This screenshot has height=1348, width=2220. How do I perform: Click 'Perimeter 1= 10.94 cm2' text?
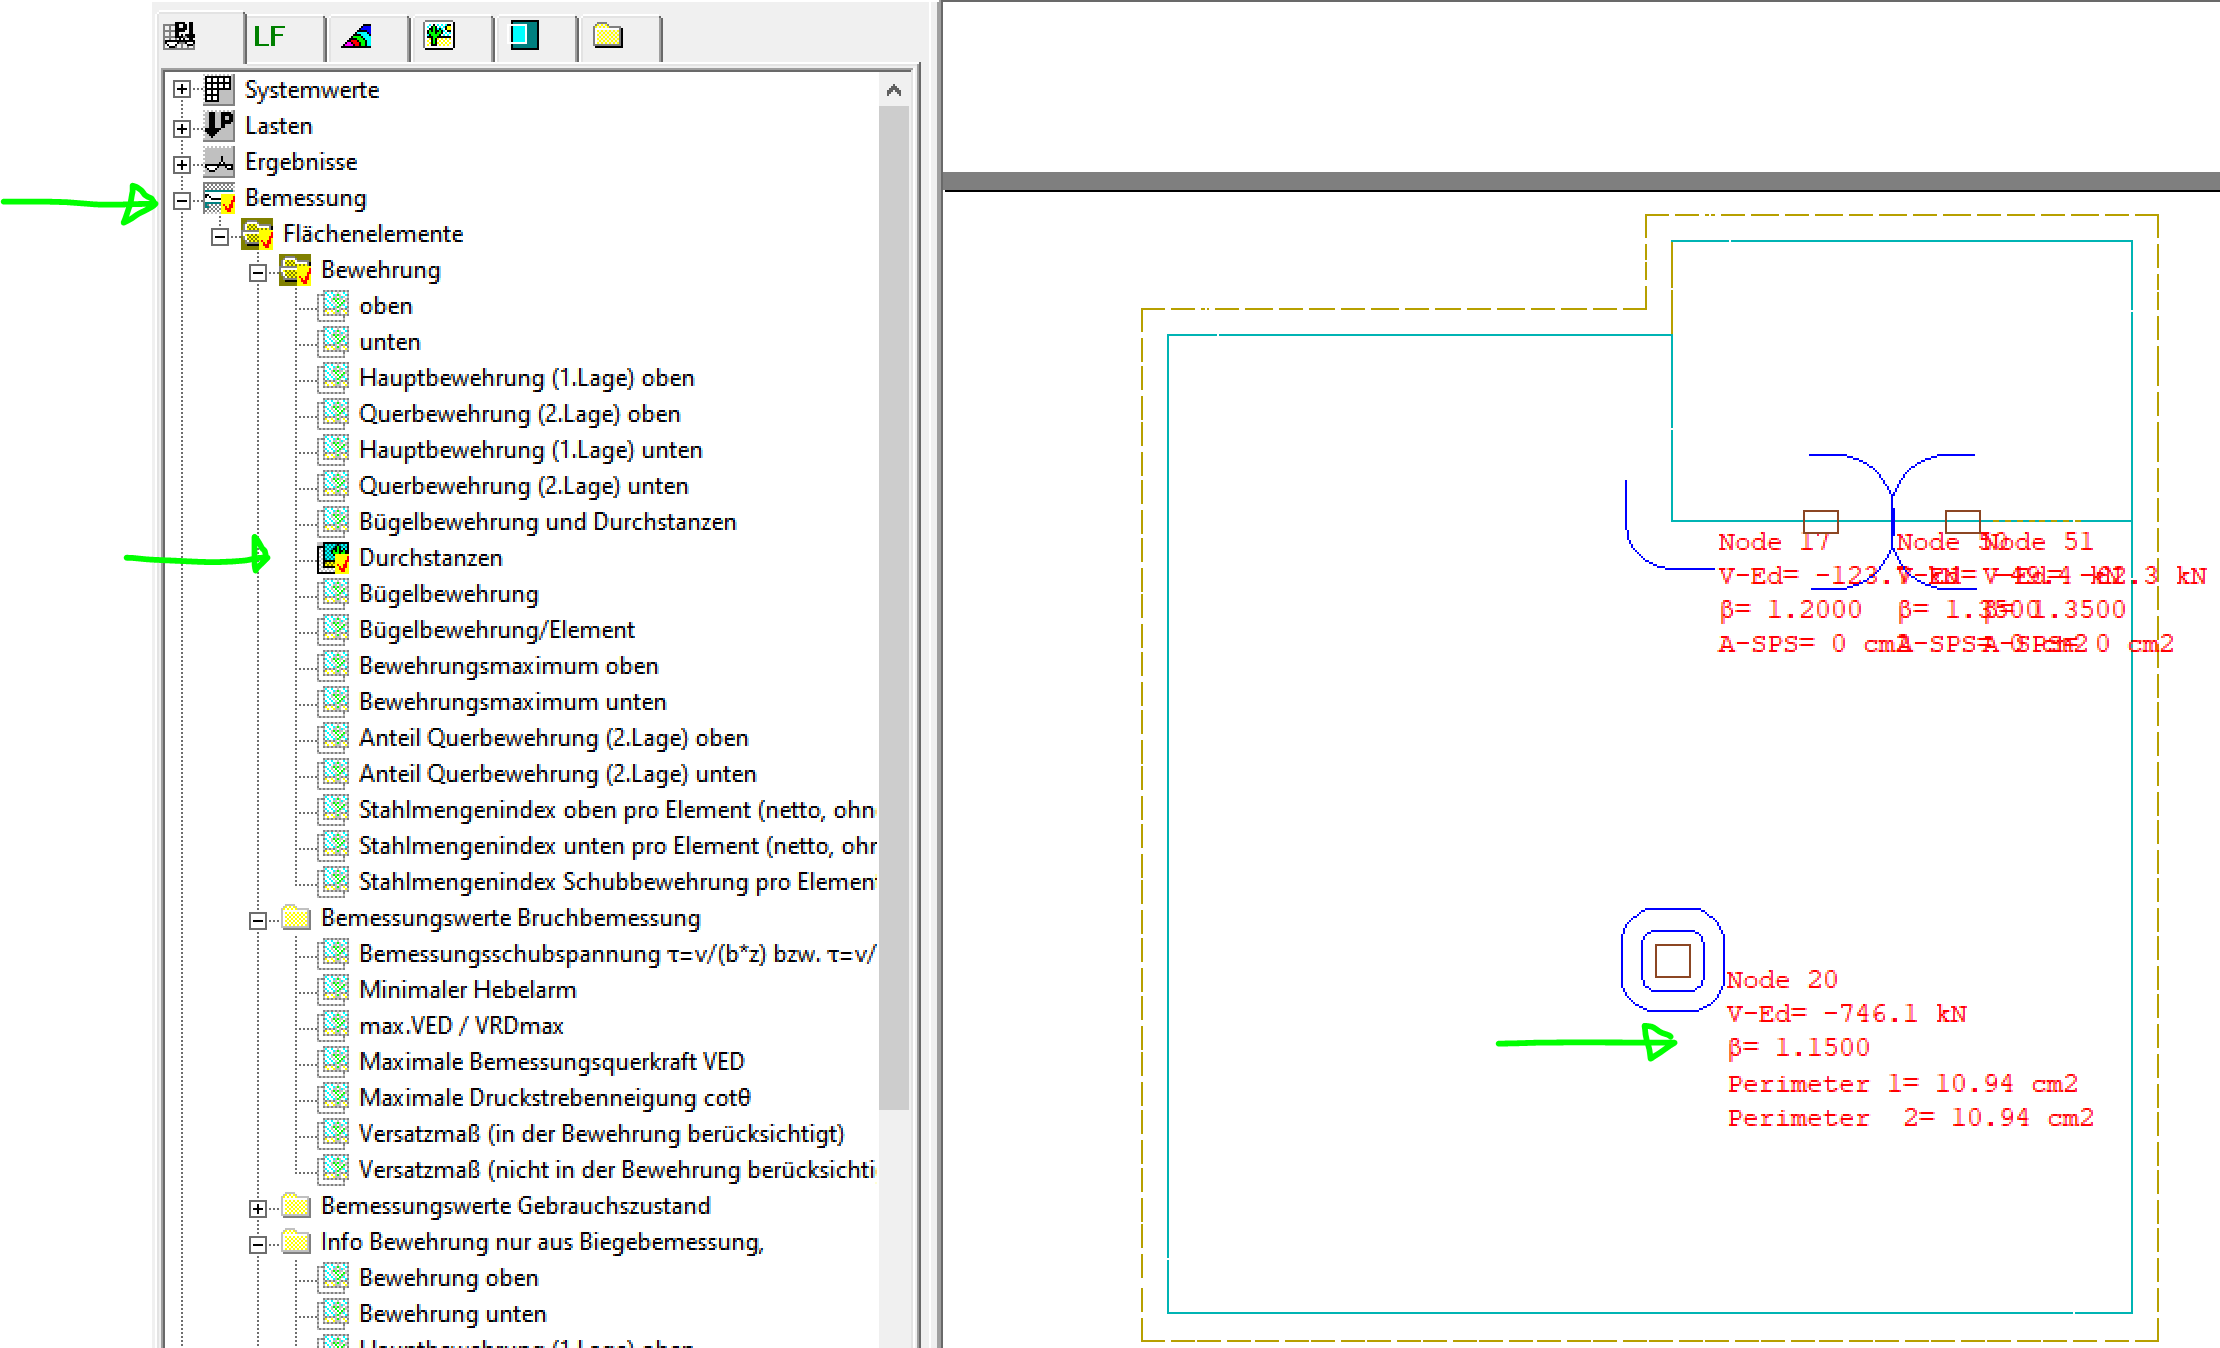1903,1084
